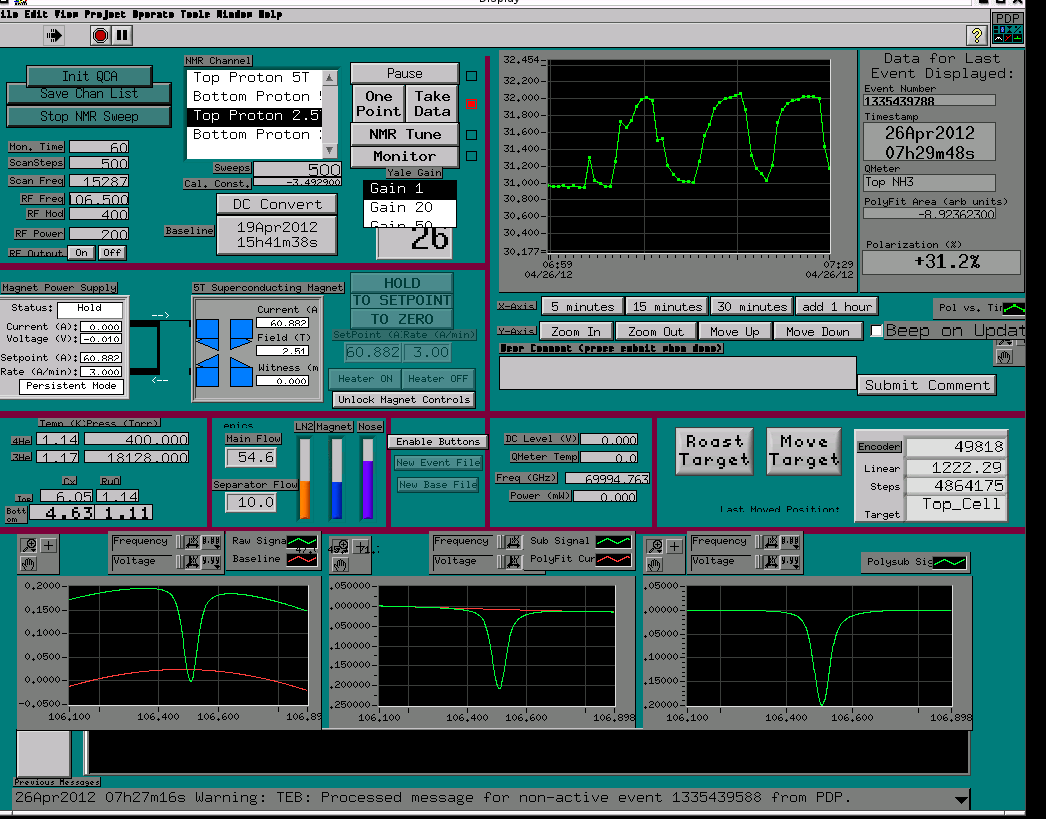Click the Baseline plot legend swatch

coord(302,560)
